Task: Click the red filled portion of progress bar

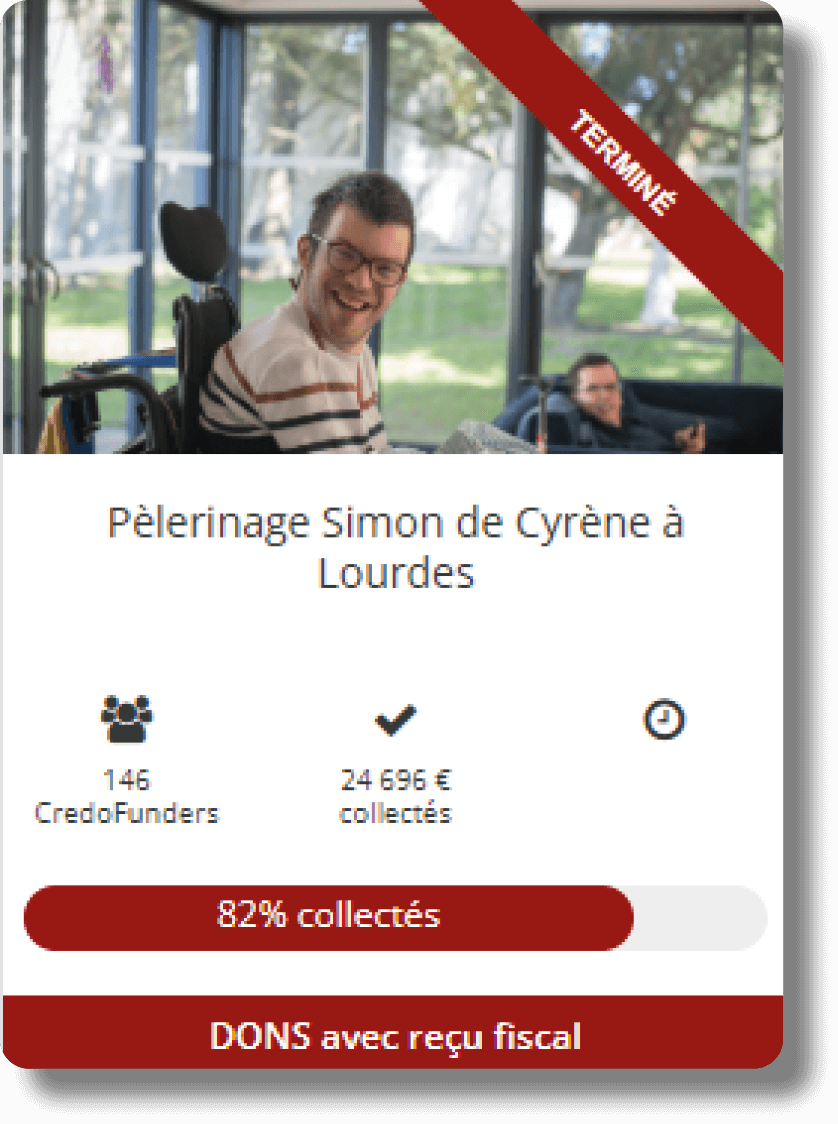Action: point(329,918)
